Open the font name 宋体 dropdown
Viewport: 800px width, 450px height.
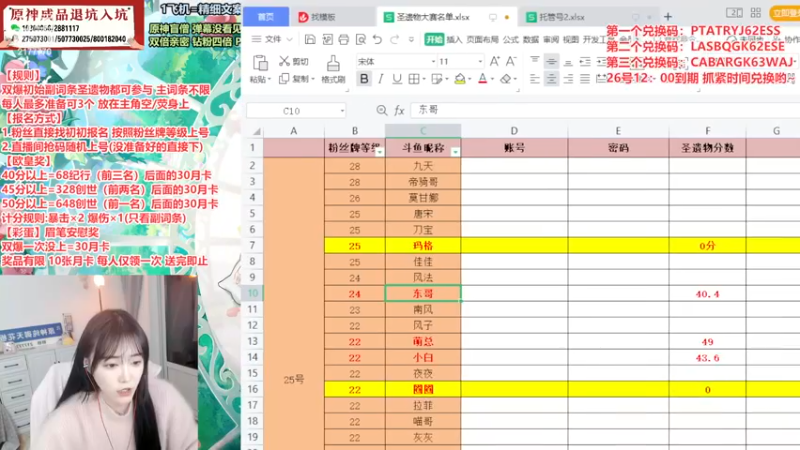pyautogui.click(x=433, y=62)
